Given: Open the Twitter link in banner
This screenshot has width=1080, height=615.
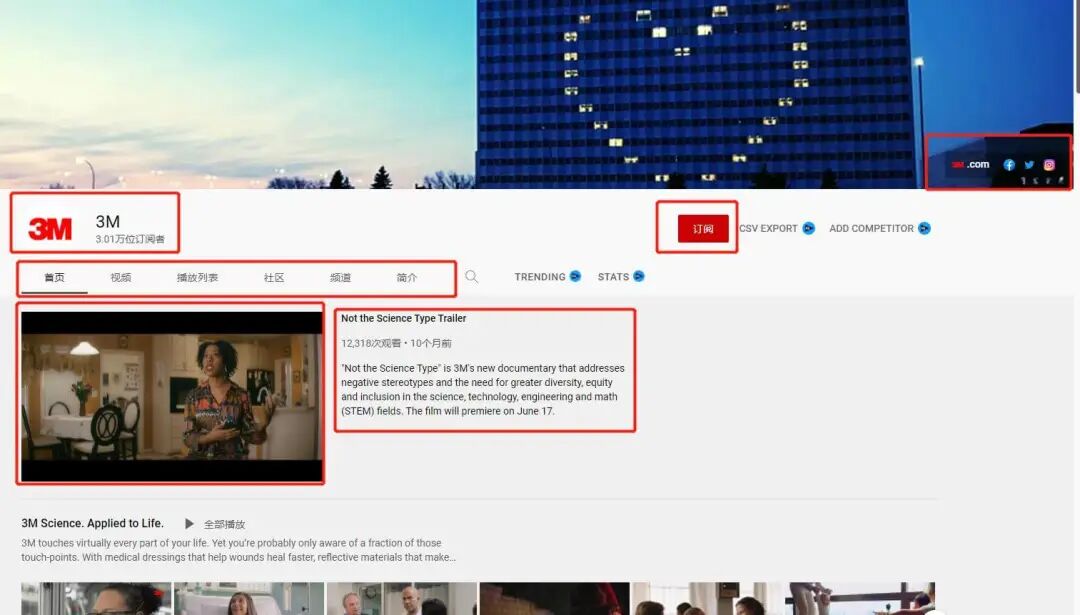Looking at the screenshot, I should tap(1029, 165).
